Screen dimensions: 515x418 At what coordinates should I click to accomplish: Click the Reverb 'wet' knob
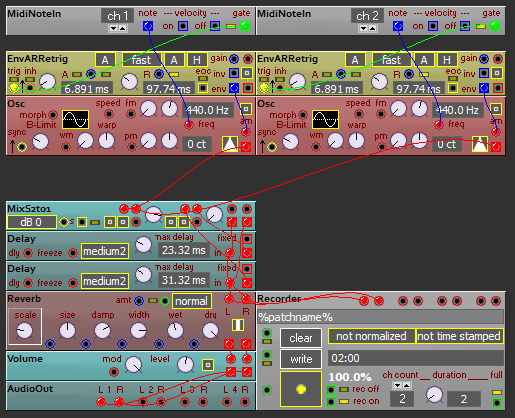pos(175,331)
